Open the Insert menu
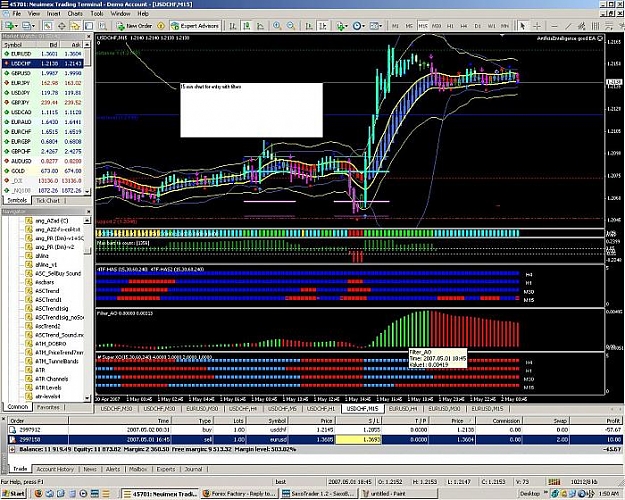Screen dimensions: 625x500 (x=53, y=14)
